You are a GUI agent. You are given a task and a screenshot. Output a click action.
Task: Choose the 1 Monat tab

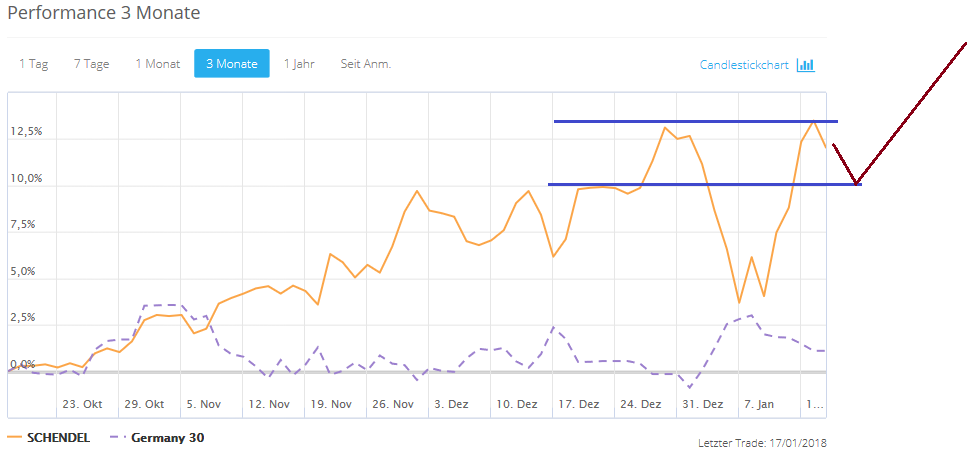(158, 64)
